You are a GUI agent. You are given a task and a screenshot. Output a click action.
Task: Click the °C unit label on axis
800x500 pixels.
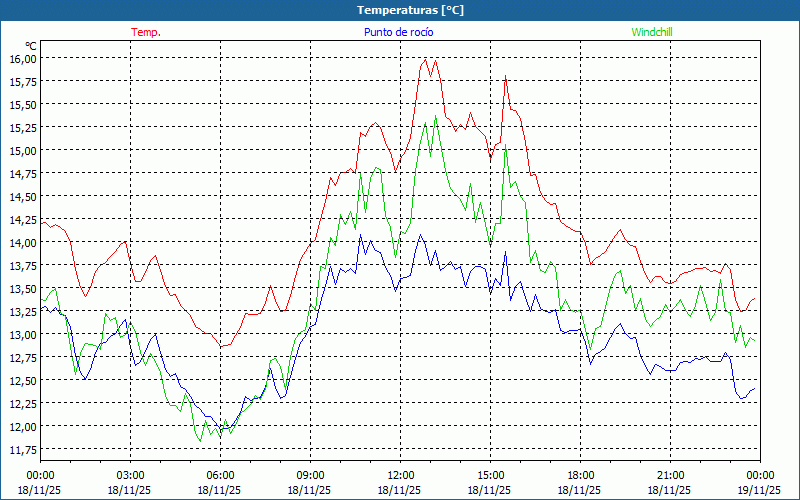[x=30, y=46]
